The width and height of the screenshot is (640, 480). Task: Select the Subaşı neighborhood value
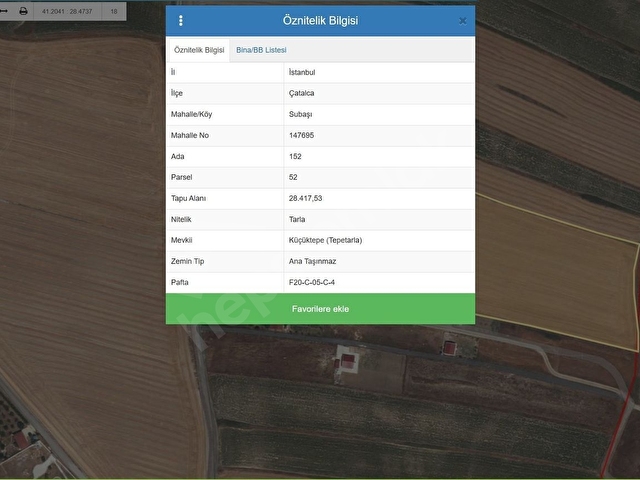click(x=300, y=114)
